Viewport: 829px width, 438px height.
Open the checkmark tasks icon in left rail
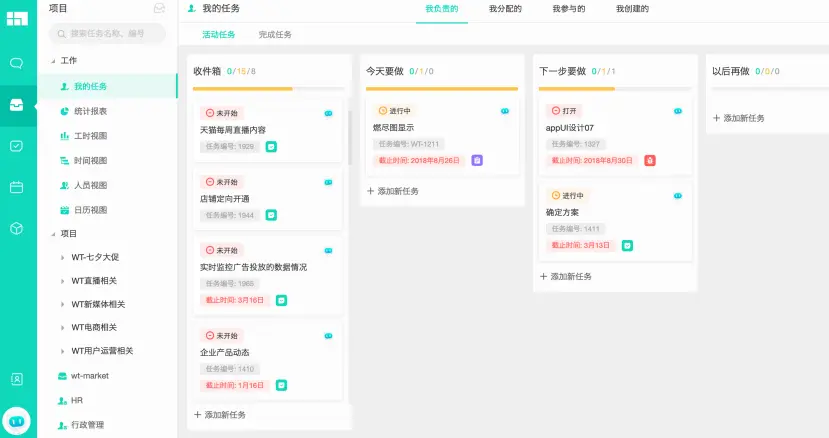pyautogui.click(x=16, y=146)
